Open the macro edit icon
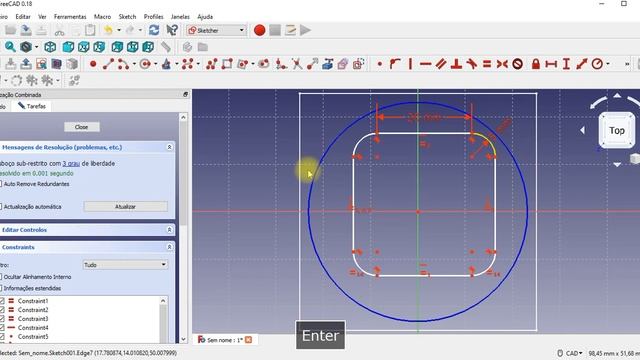640x360 pixels. pos(290,30)
